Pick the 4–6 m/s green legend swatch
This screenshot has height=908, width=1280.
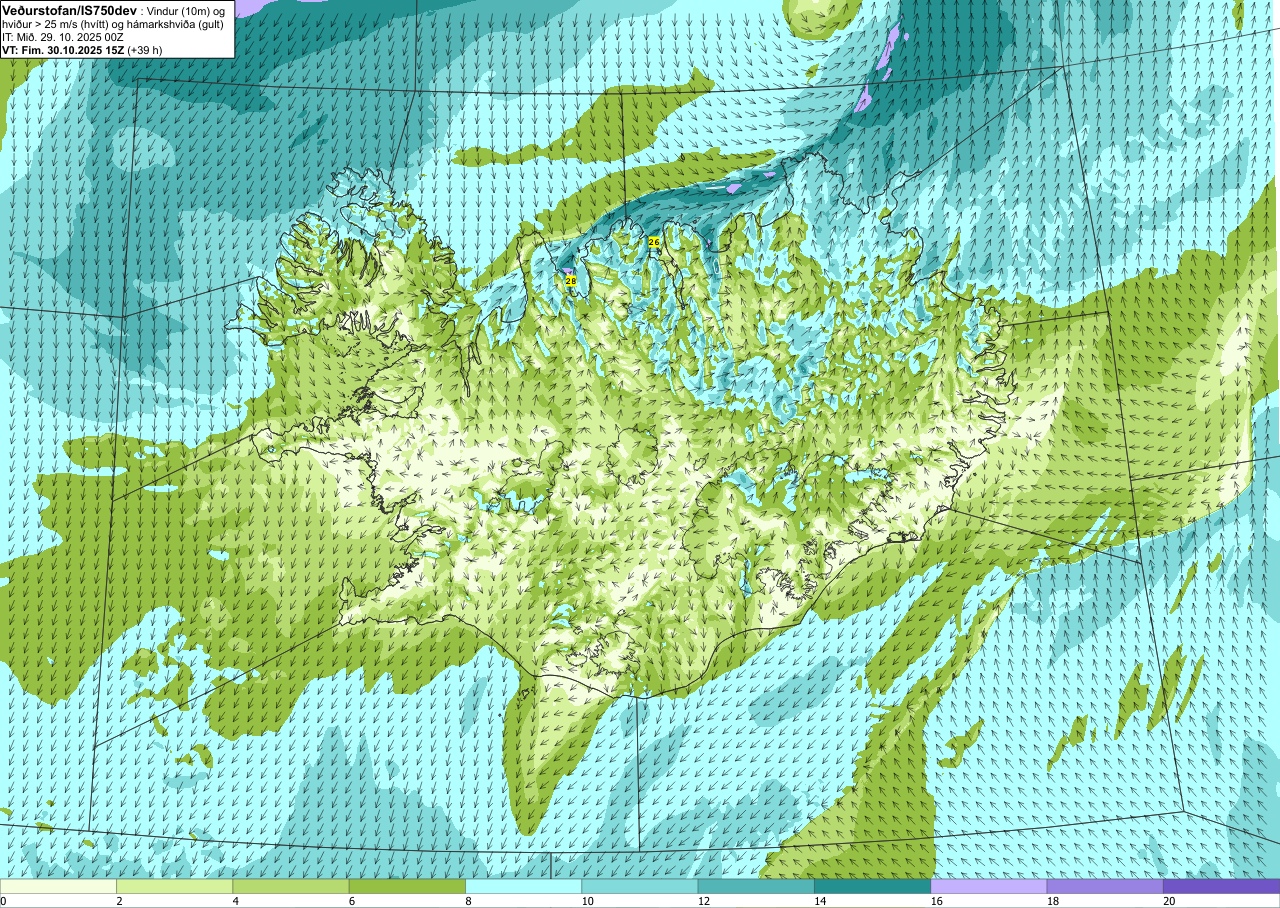(290, 886)
